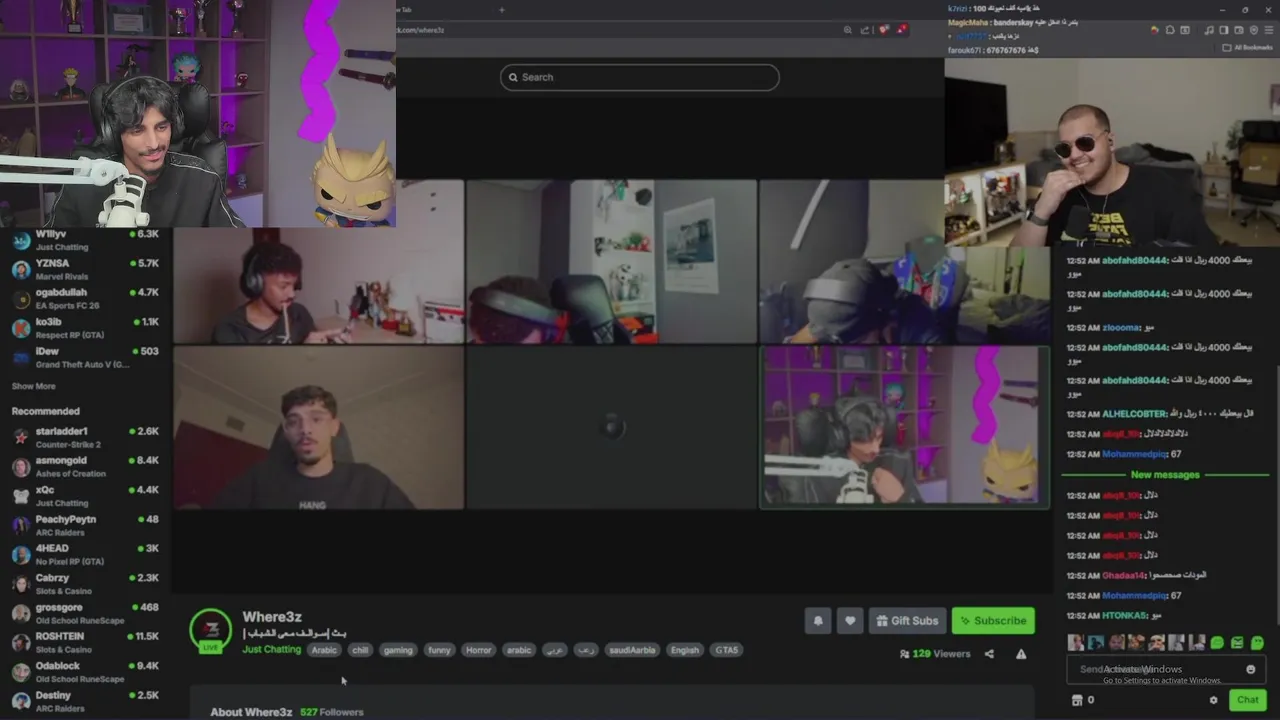
Task: Click the heart follow icon button
Action: [850, 621]
